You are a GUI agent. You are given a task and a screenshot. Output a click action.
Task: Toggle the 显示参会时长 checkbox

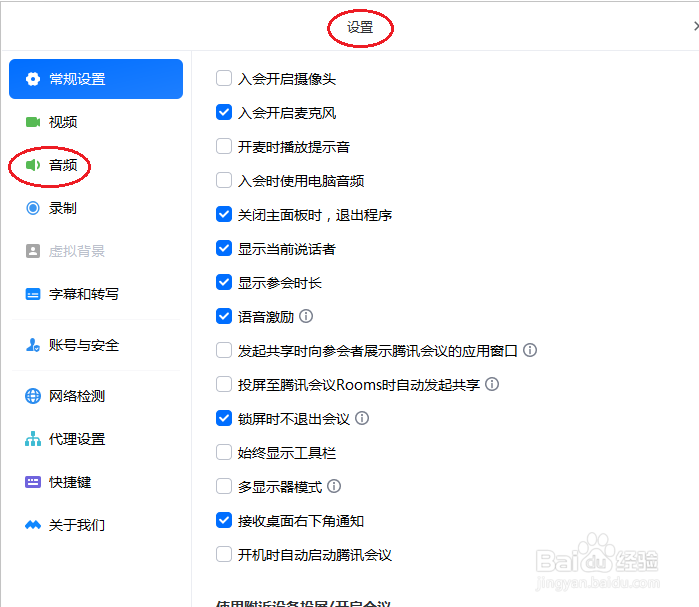tap(224, 282)
